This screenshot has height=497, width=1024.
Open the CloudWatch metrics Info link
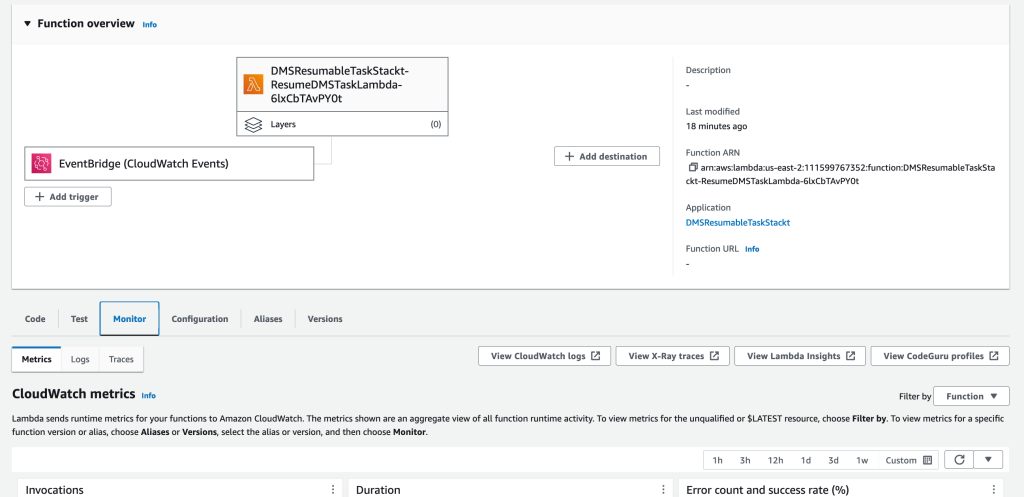pyautogui.click(x=149, y=395)
